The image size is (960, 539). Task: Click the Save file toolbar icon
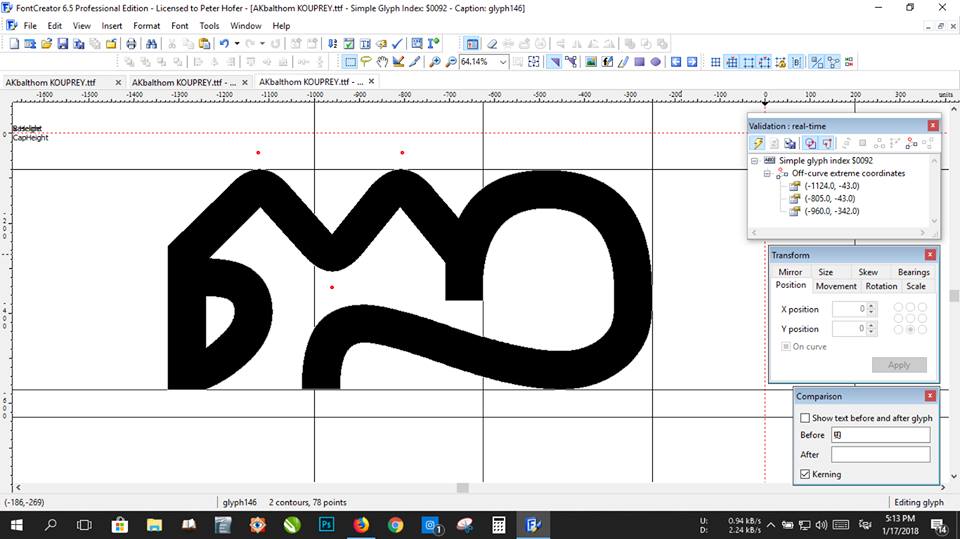tap(62, 44)
